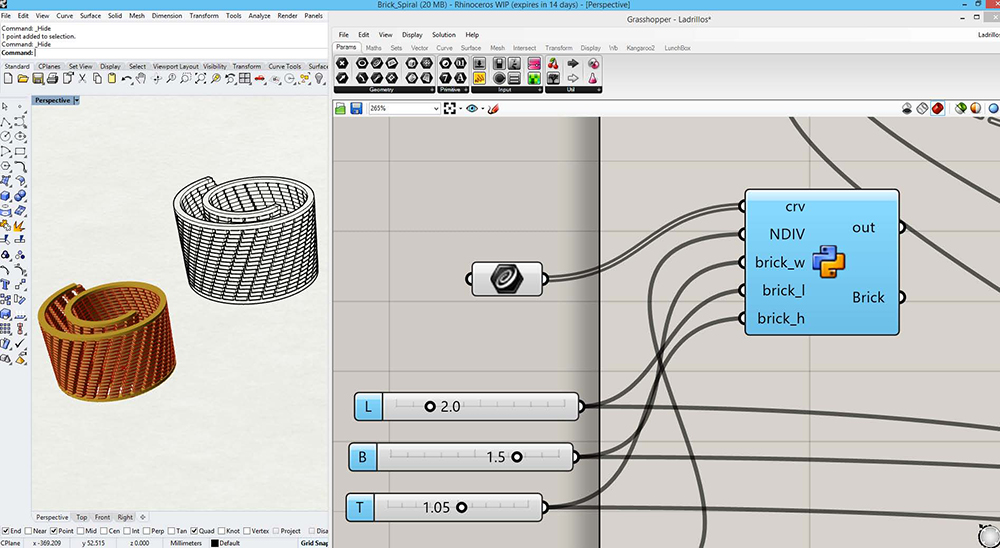This screenshot has height=548, width=1000.
Task: Select the Cherry Picker util icon
Action: coord(554,63)
